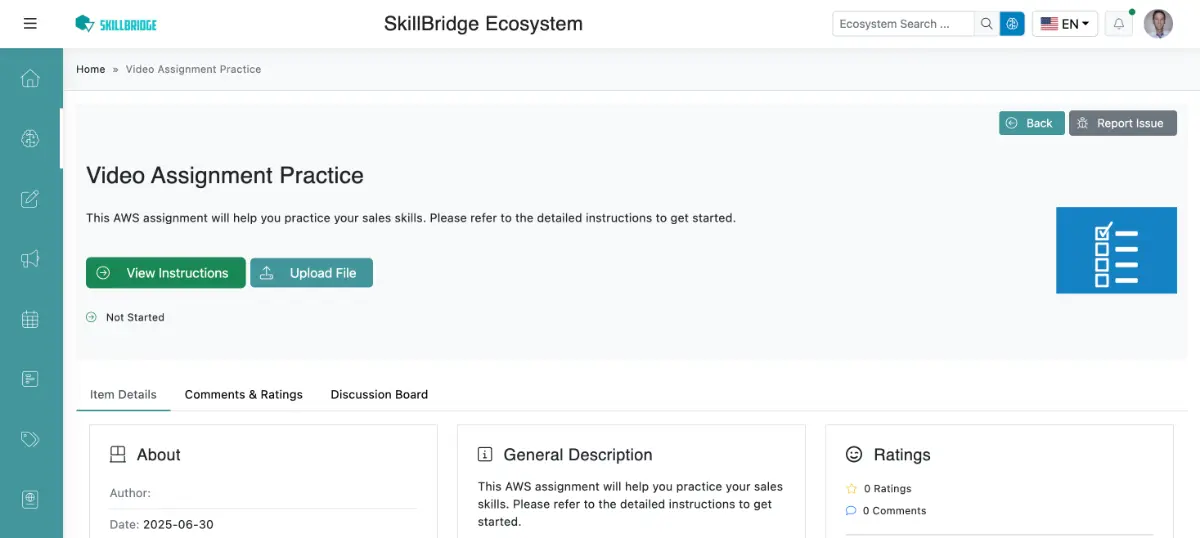Viewport: 1200px width, 538px height.
Task: Expand the EN language dropdown
Action: click(1065, 24)
